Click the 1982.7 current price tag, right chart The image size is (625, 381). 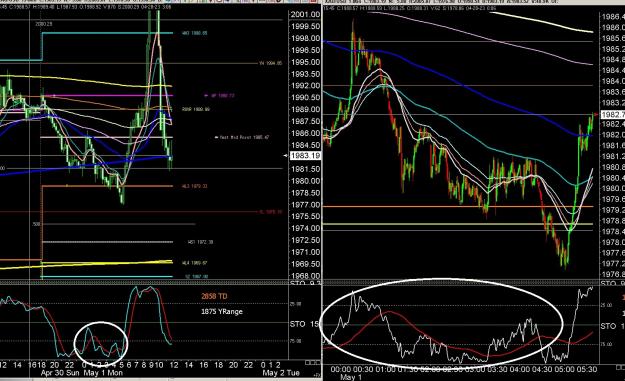click(613, 114)
